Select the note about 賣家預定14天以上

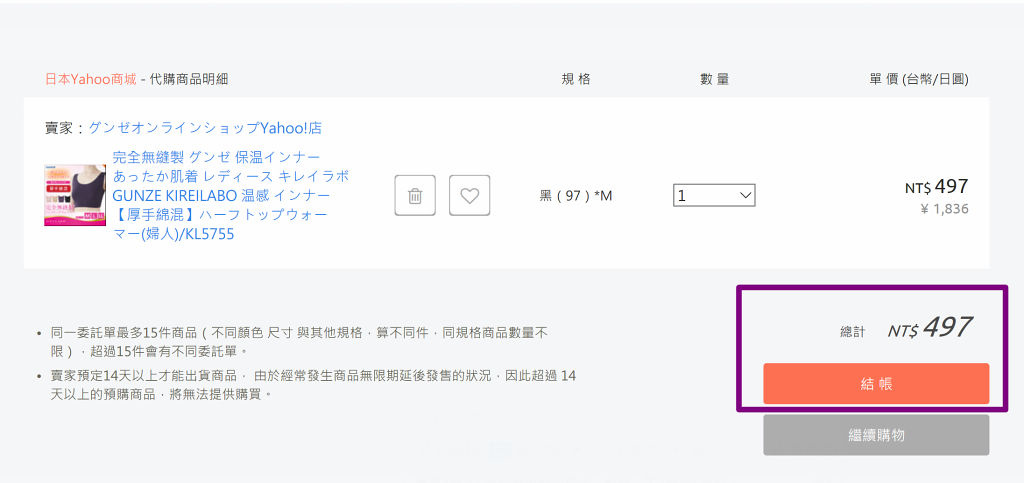(x=313, y=385)
